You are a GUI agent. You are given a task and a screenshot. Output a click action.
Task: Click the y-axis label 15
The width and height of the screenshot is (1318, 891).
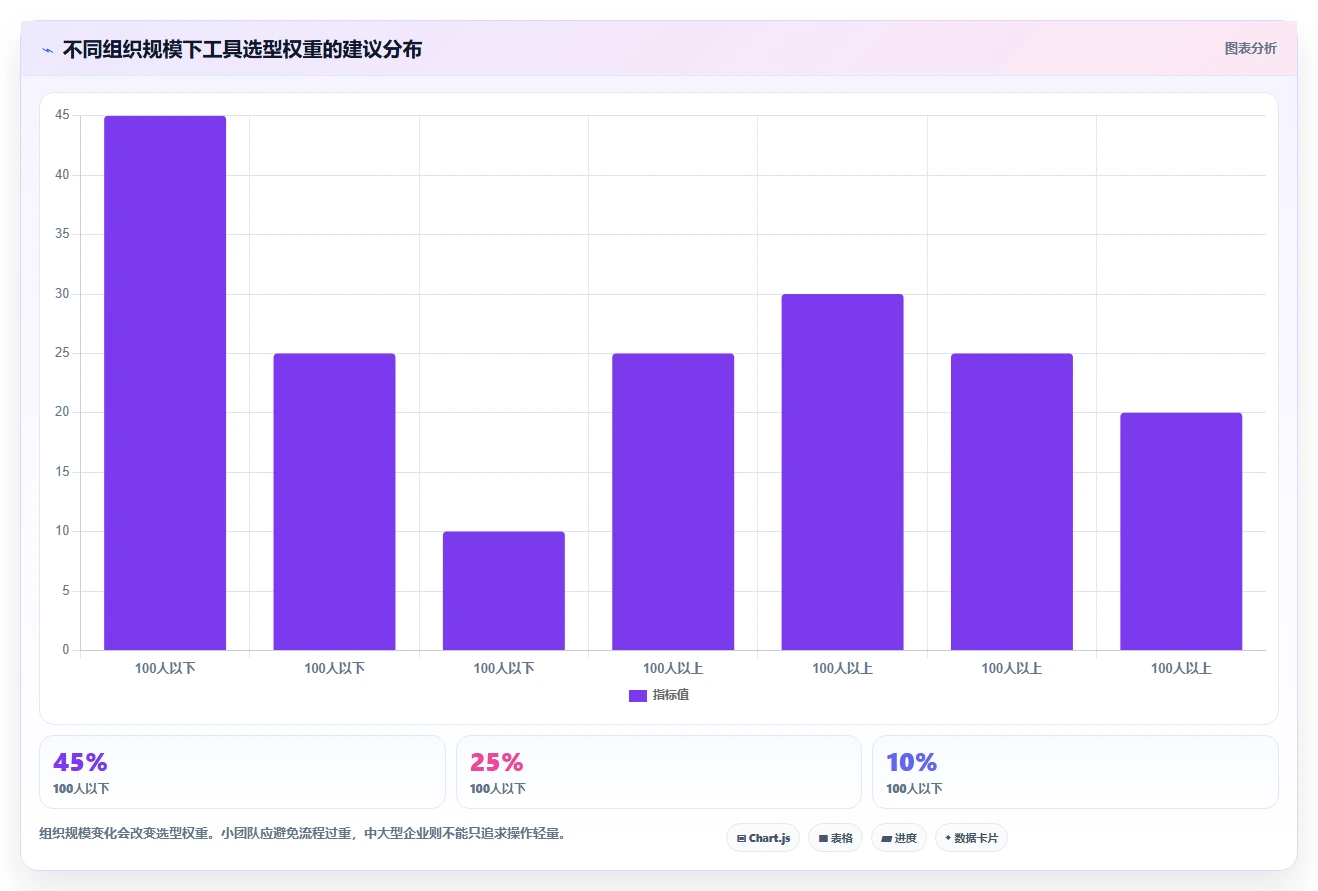(x=62, y=472)
